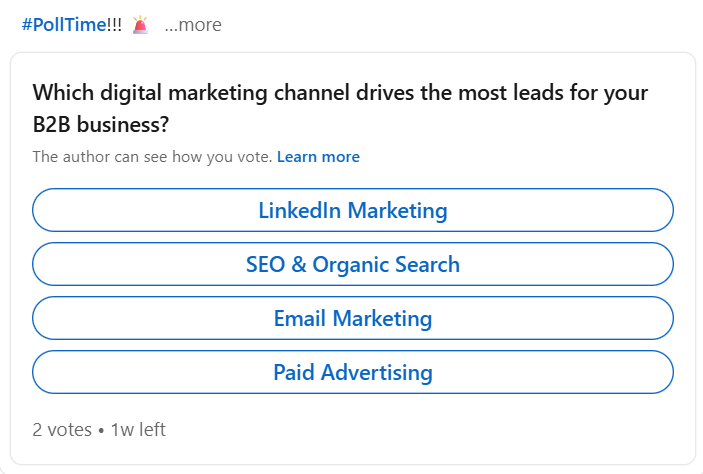Screen dimensions: 703x474
Task: Click the poll question's first line
Action: pyautogui.click(x=340, y=94)
